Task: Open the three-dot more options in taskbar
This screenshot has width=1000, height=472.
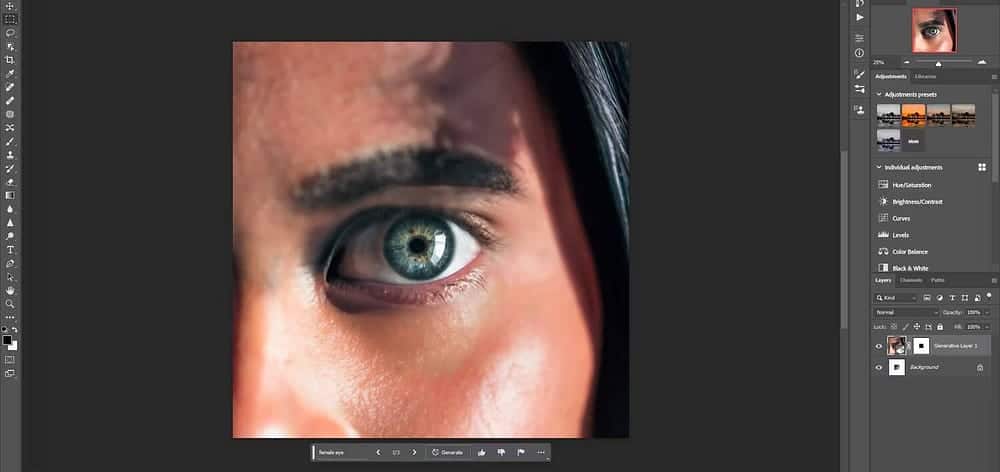Action: [x=541, y=453]
